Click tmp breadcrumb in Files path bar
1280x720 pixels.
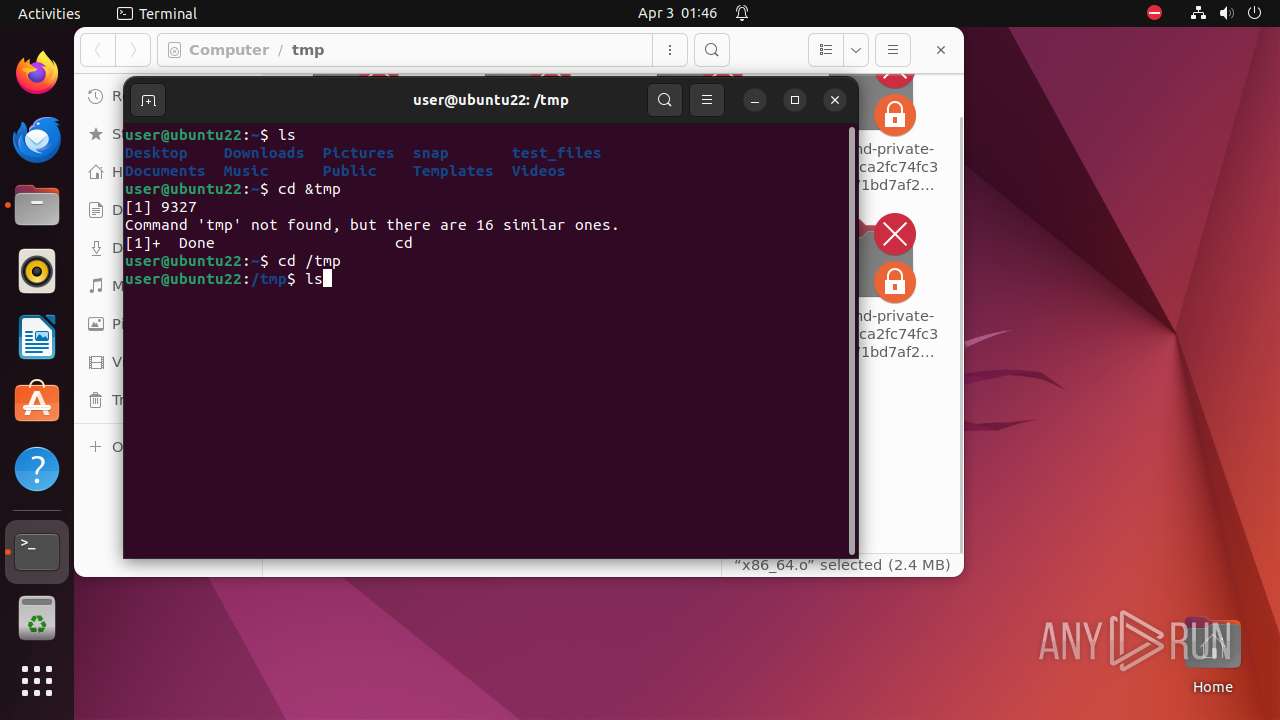click(x=308, y=50)
